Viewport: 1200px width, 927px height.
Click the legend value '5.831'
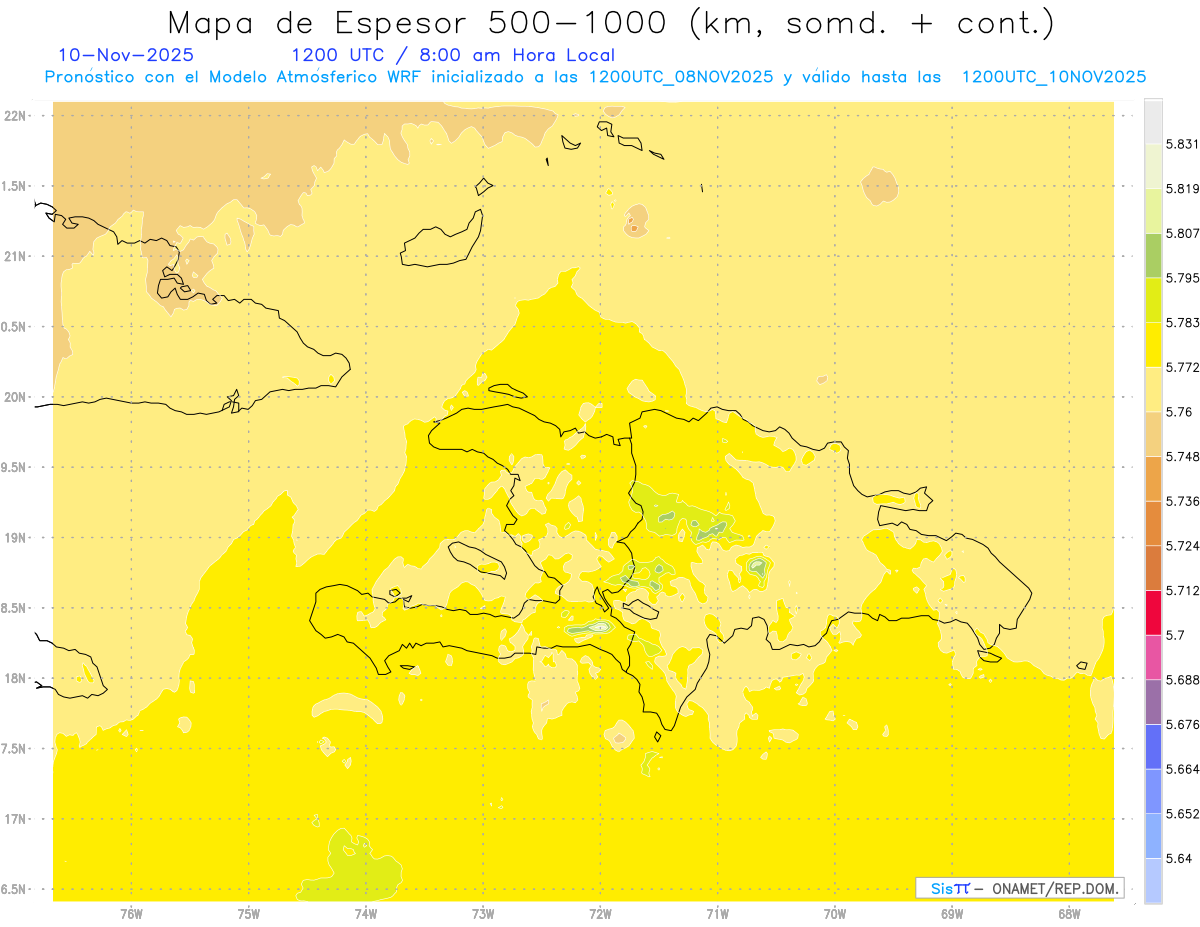pos(1183,144)
